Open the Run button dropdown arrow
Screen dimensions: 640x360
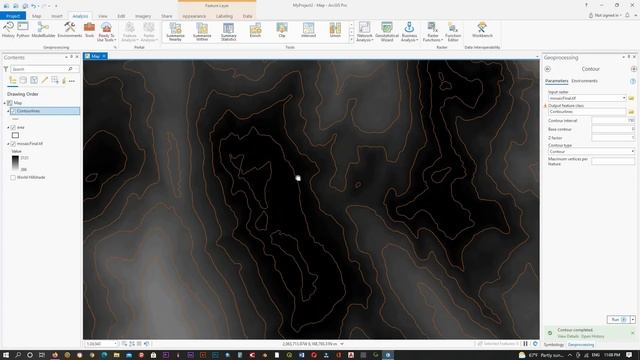(633, 320)
